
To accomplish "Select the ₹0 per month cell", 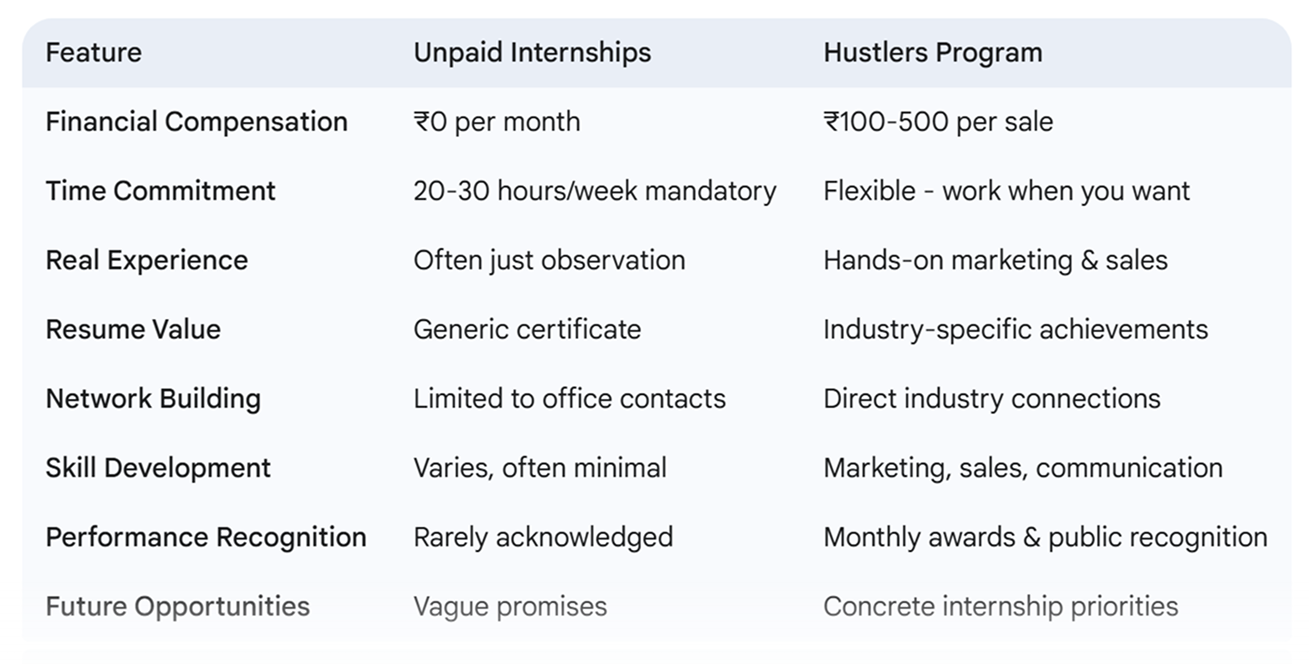I will 497,122.
